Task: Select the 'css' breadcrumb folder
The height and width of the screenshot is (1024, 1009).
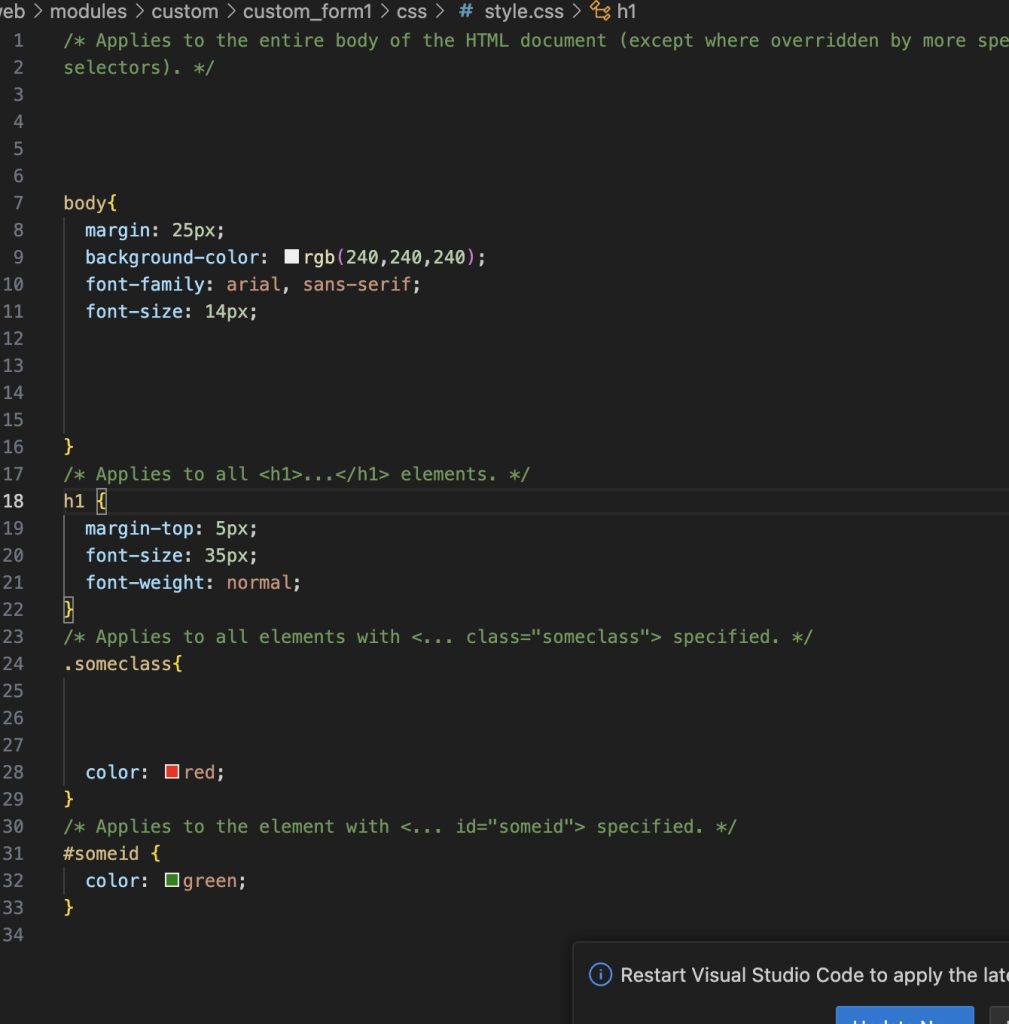Action: point(411,11)
